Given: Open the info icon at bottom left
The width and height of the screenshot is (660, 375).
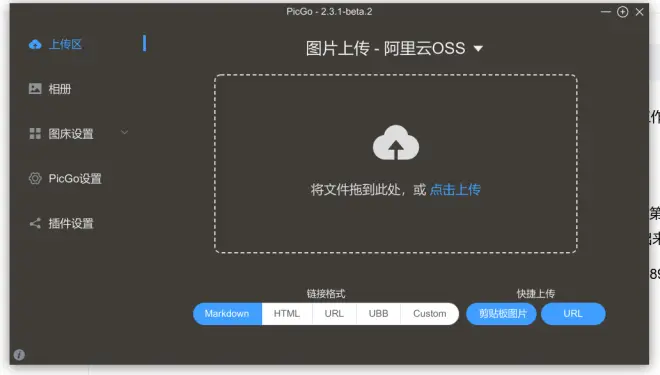Looking at the screenshot, I should click(19, 355).
